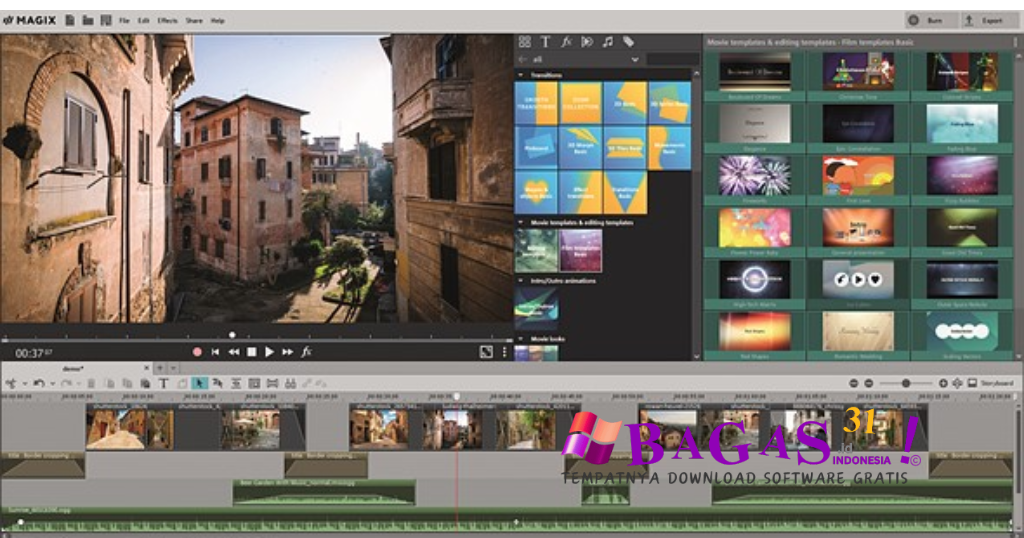Screen dimensions: 1024x538
Task: Open the store tag tab in Media Pool
Action: 628,42
